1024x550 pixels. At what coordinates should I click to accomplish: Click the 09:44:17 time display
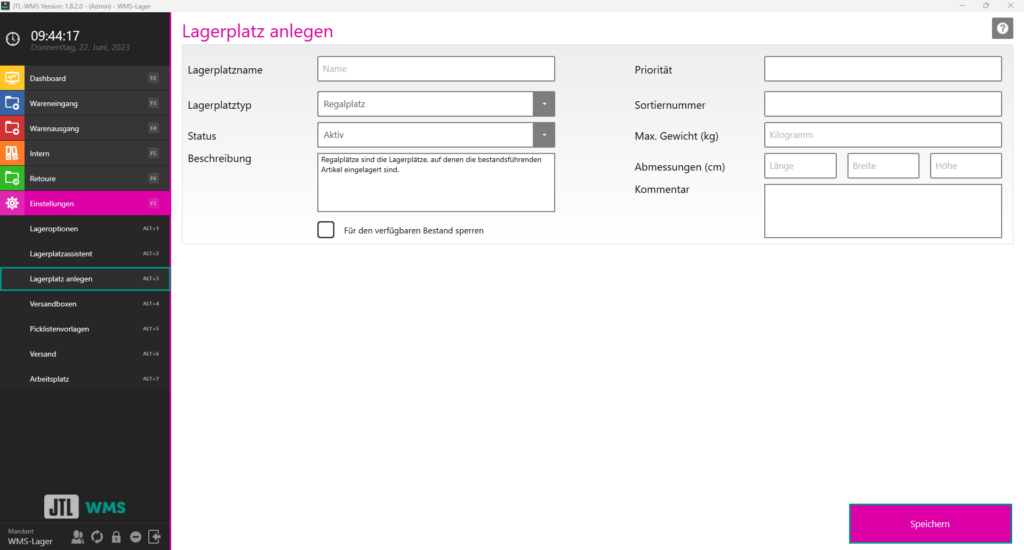click(x=55, y=36)
